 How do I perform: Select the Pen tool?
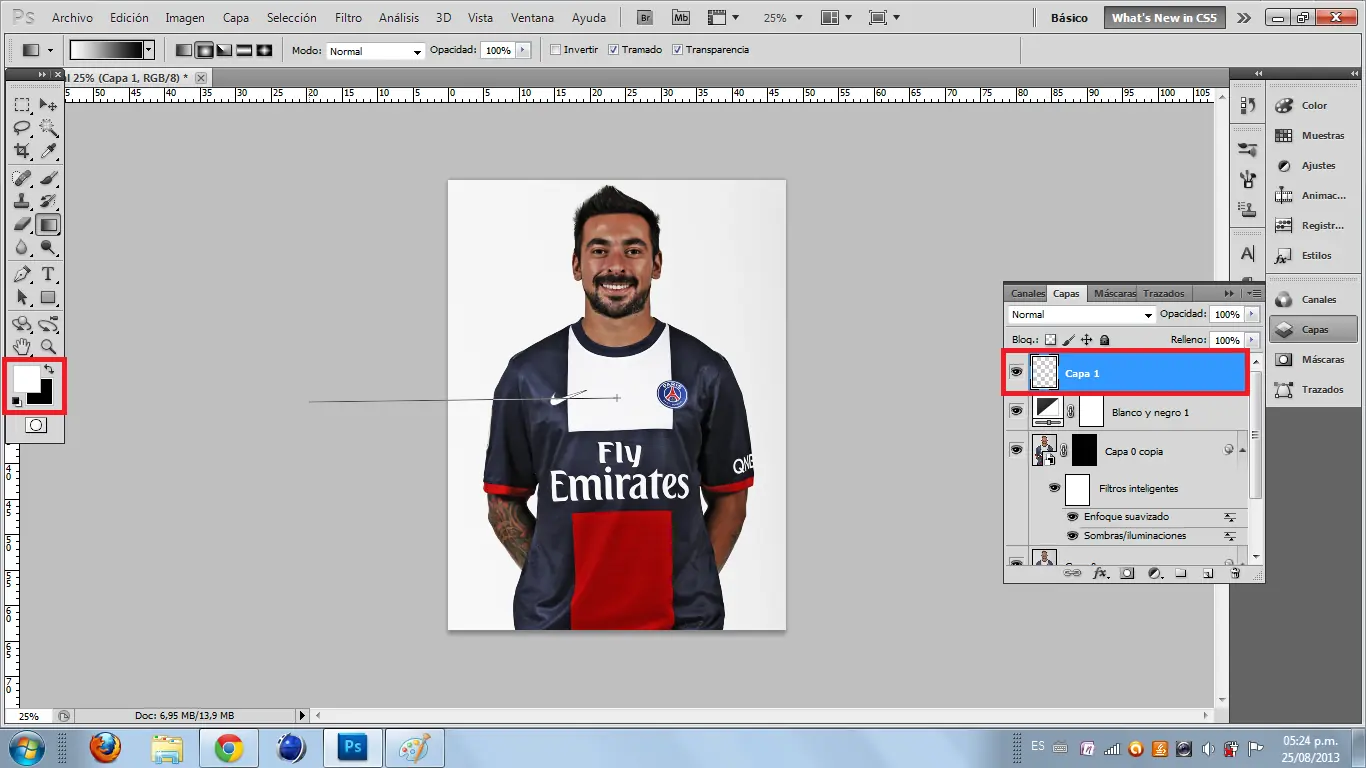pyautogui.click(x=22, y=274)
